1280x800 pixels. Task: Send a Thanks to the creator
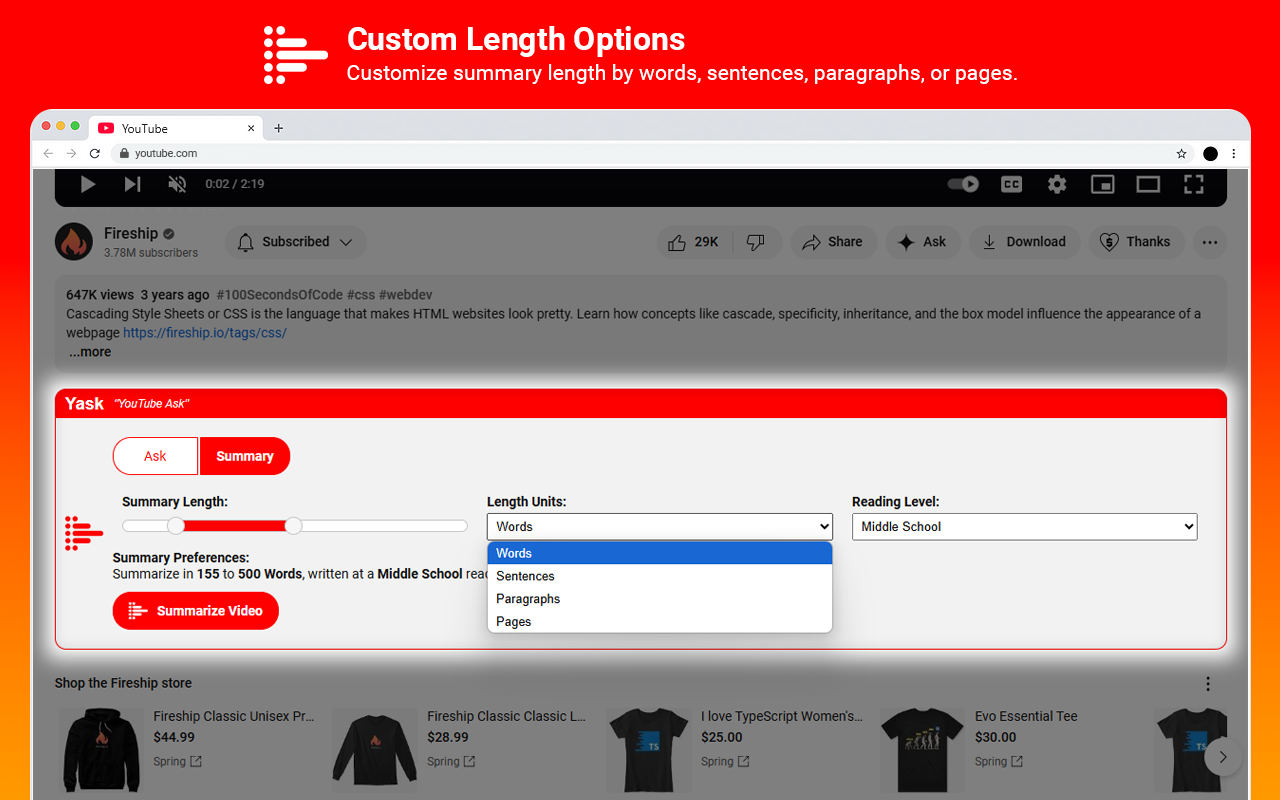1136,242
